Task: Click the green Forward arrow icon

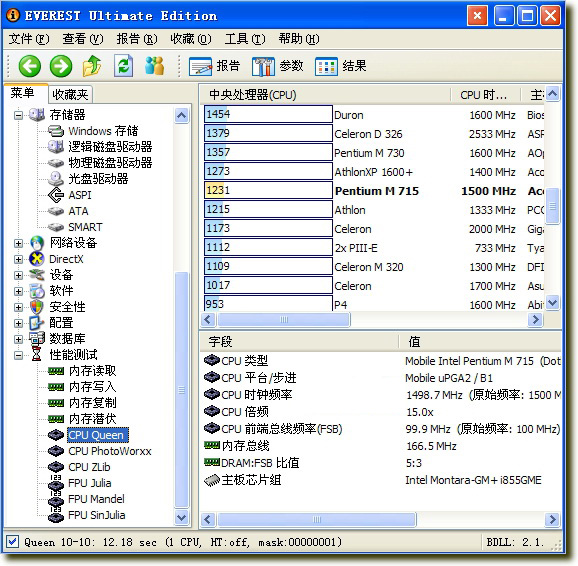Action: pyautogui.click(x=61, y=66)
